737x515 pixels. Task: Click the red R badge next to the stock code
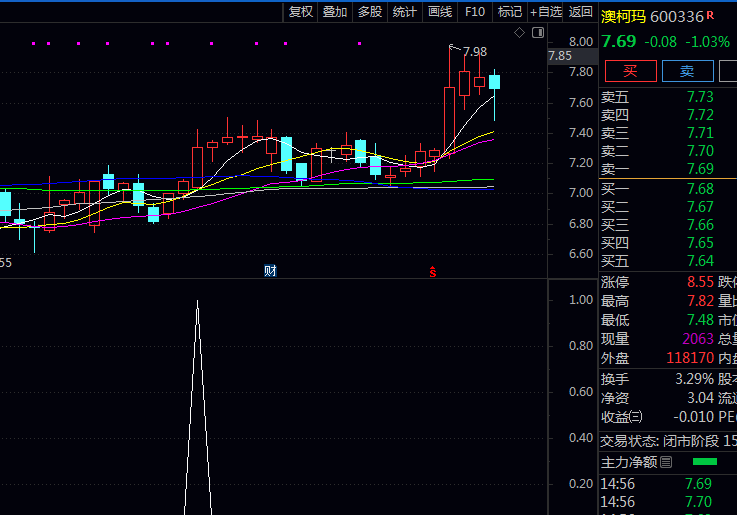pyautogui.click(x=710, y=15)
